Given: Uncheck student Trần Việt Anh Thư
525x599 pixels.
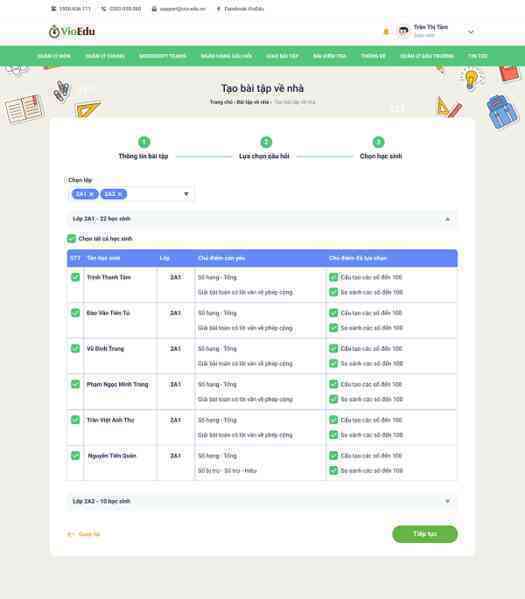Looking at the screenshot, I should [76, 420].
